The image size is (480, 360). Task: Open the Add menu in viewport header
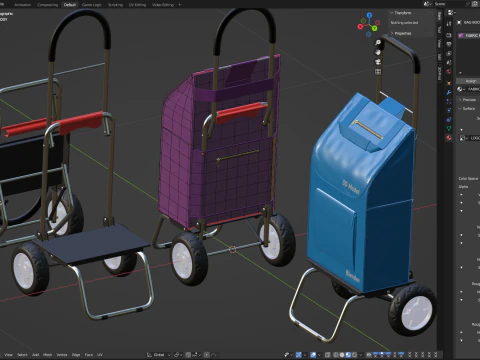click(x=35, y=355)
